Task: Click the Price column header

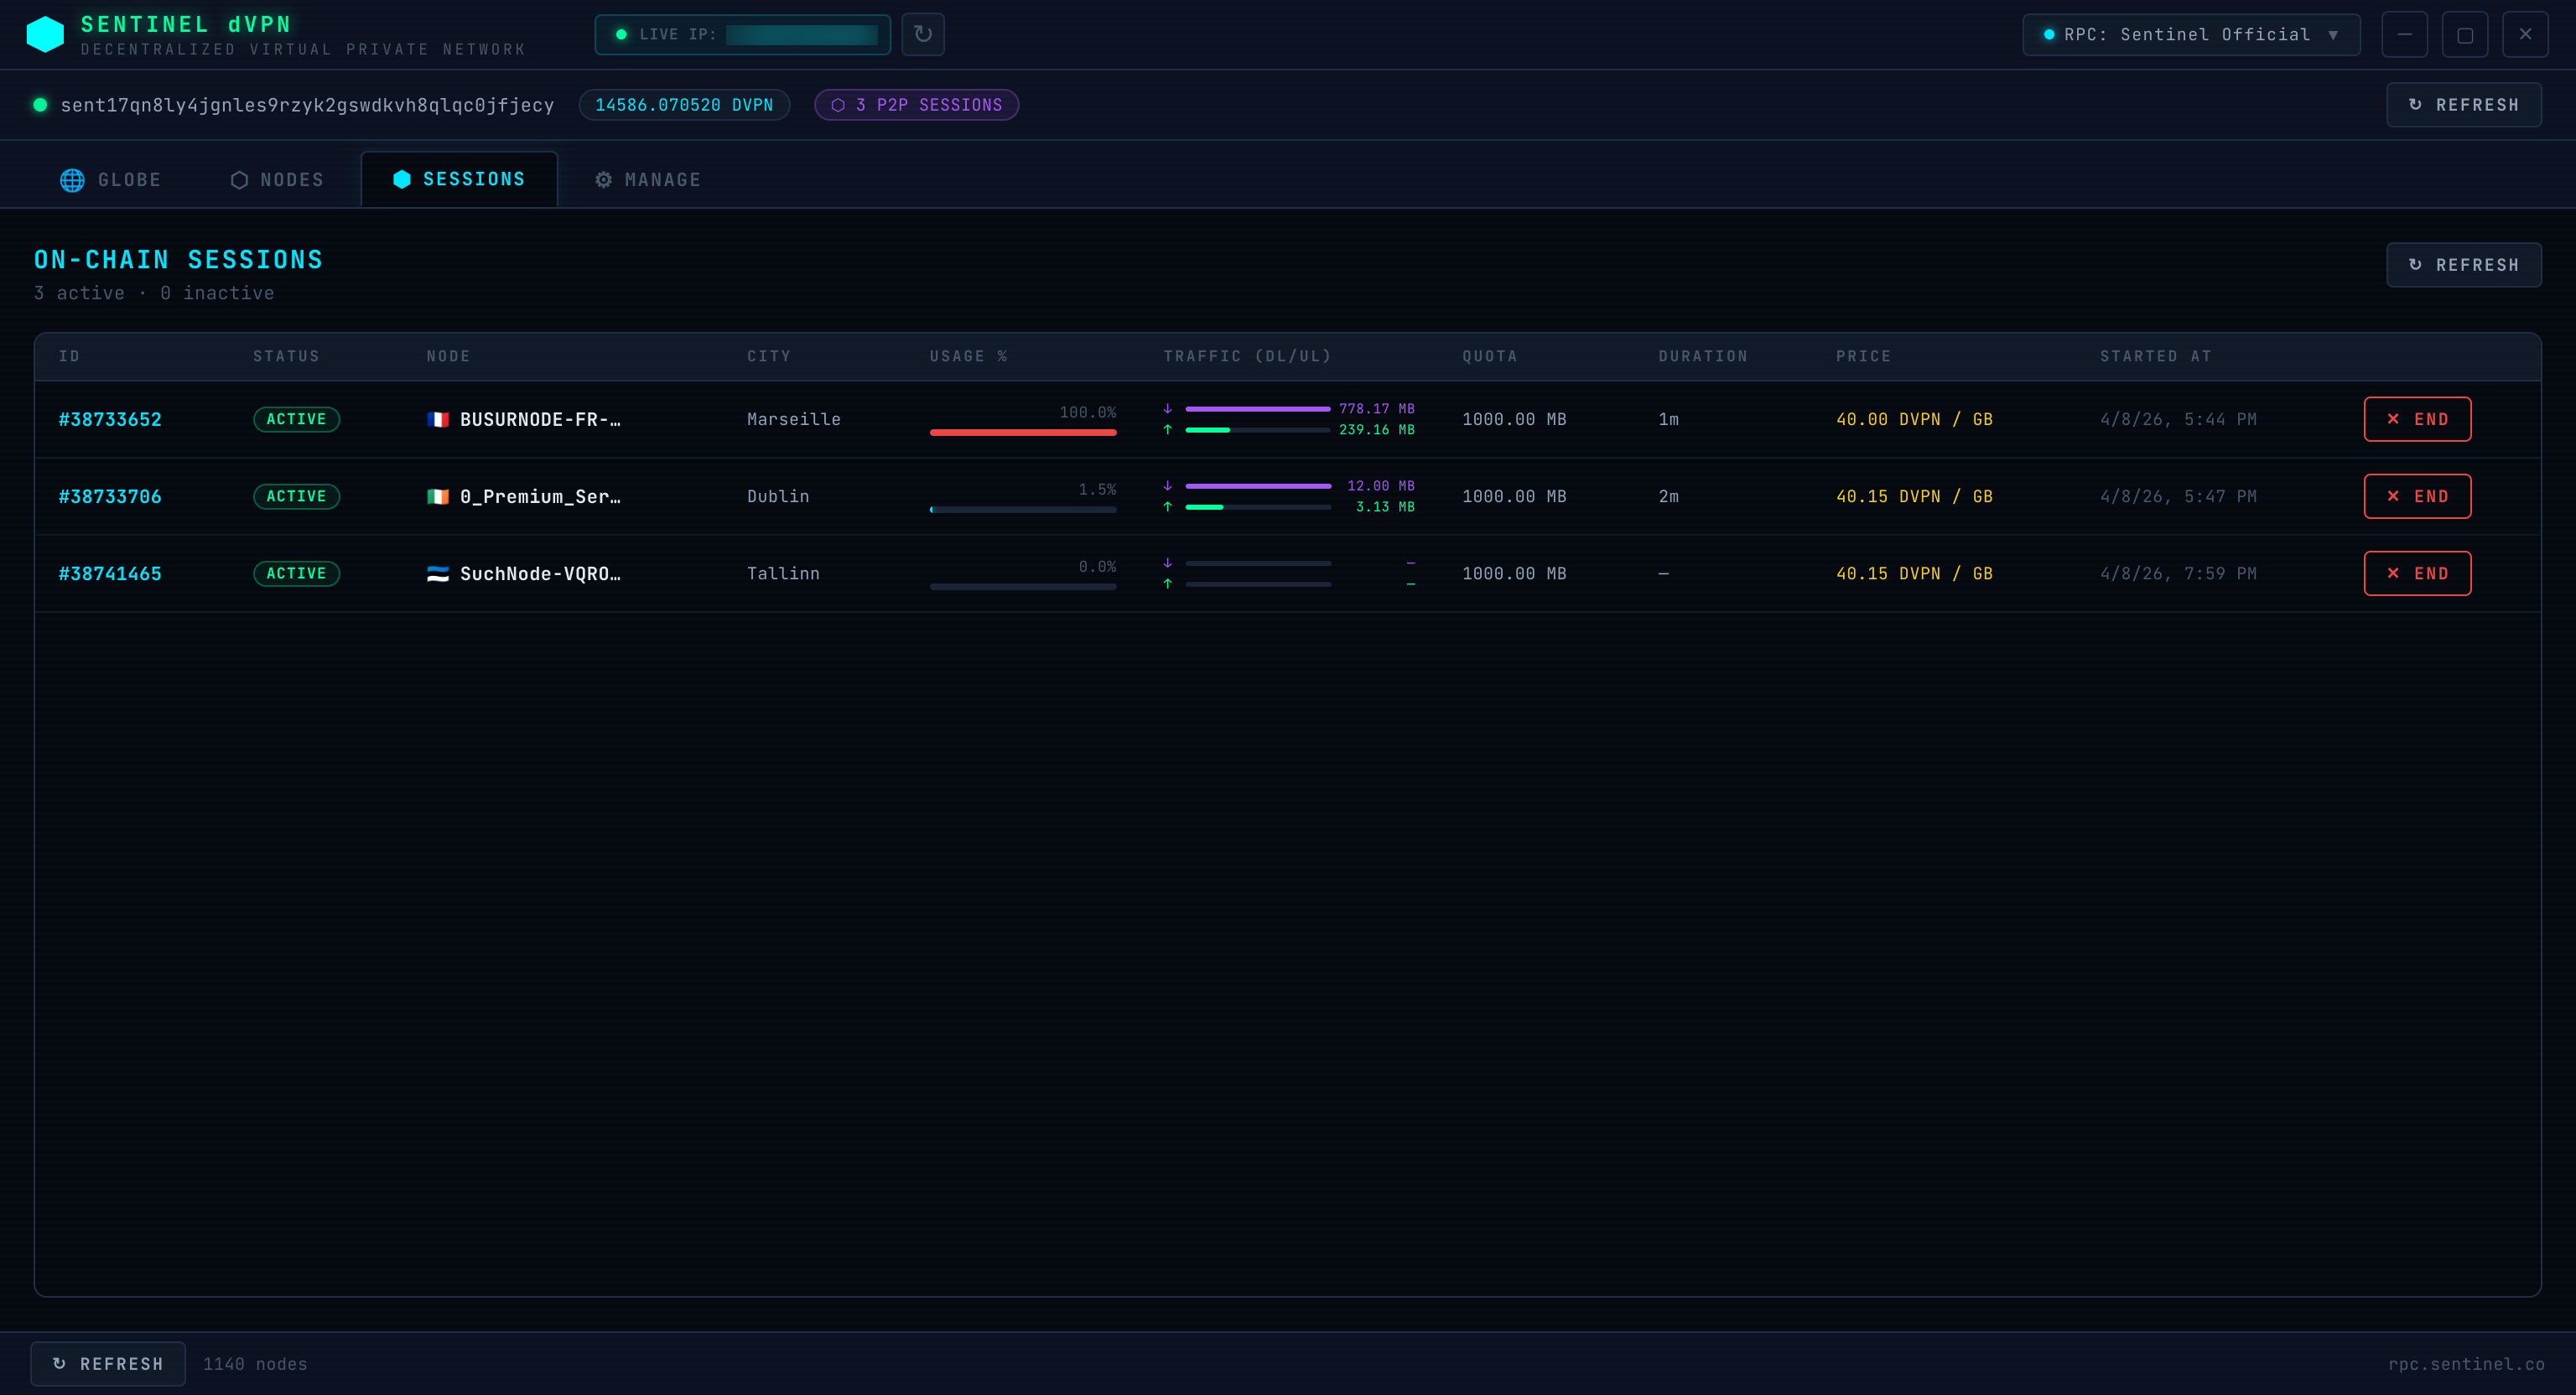Action: 1863,356
